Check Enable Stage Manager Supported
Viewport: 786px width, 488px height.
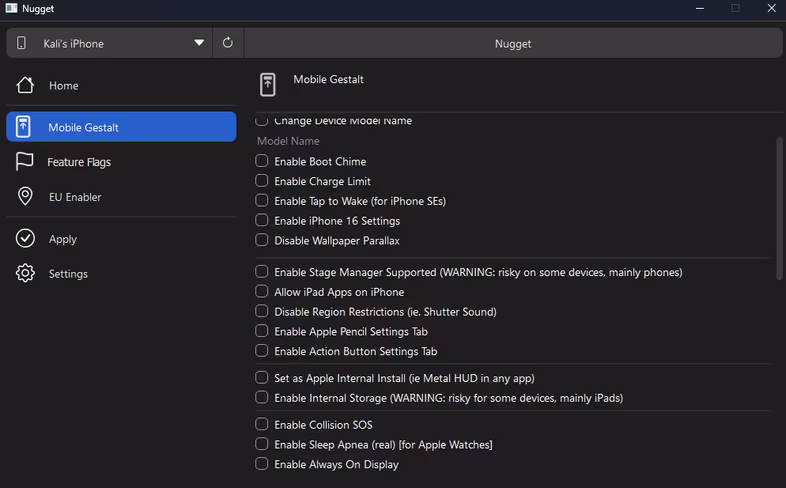click(262, 272)
